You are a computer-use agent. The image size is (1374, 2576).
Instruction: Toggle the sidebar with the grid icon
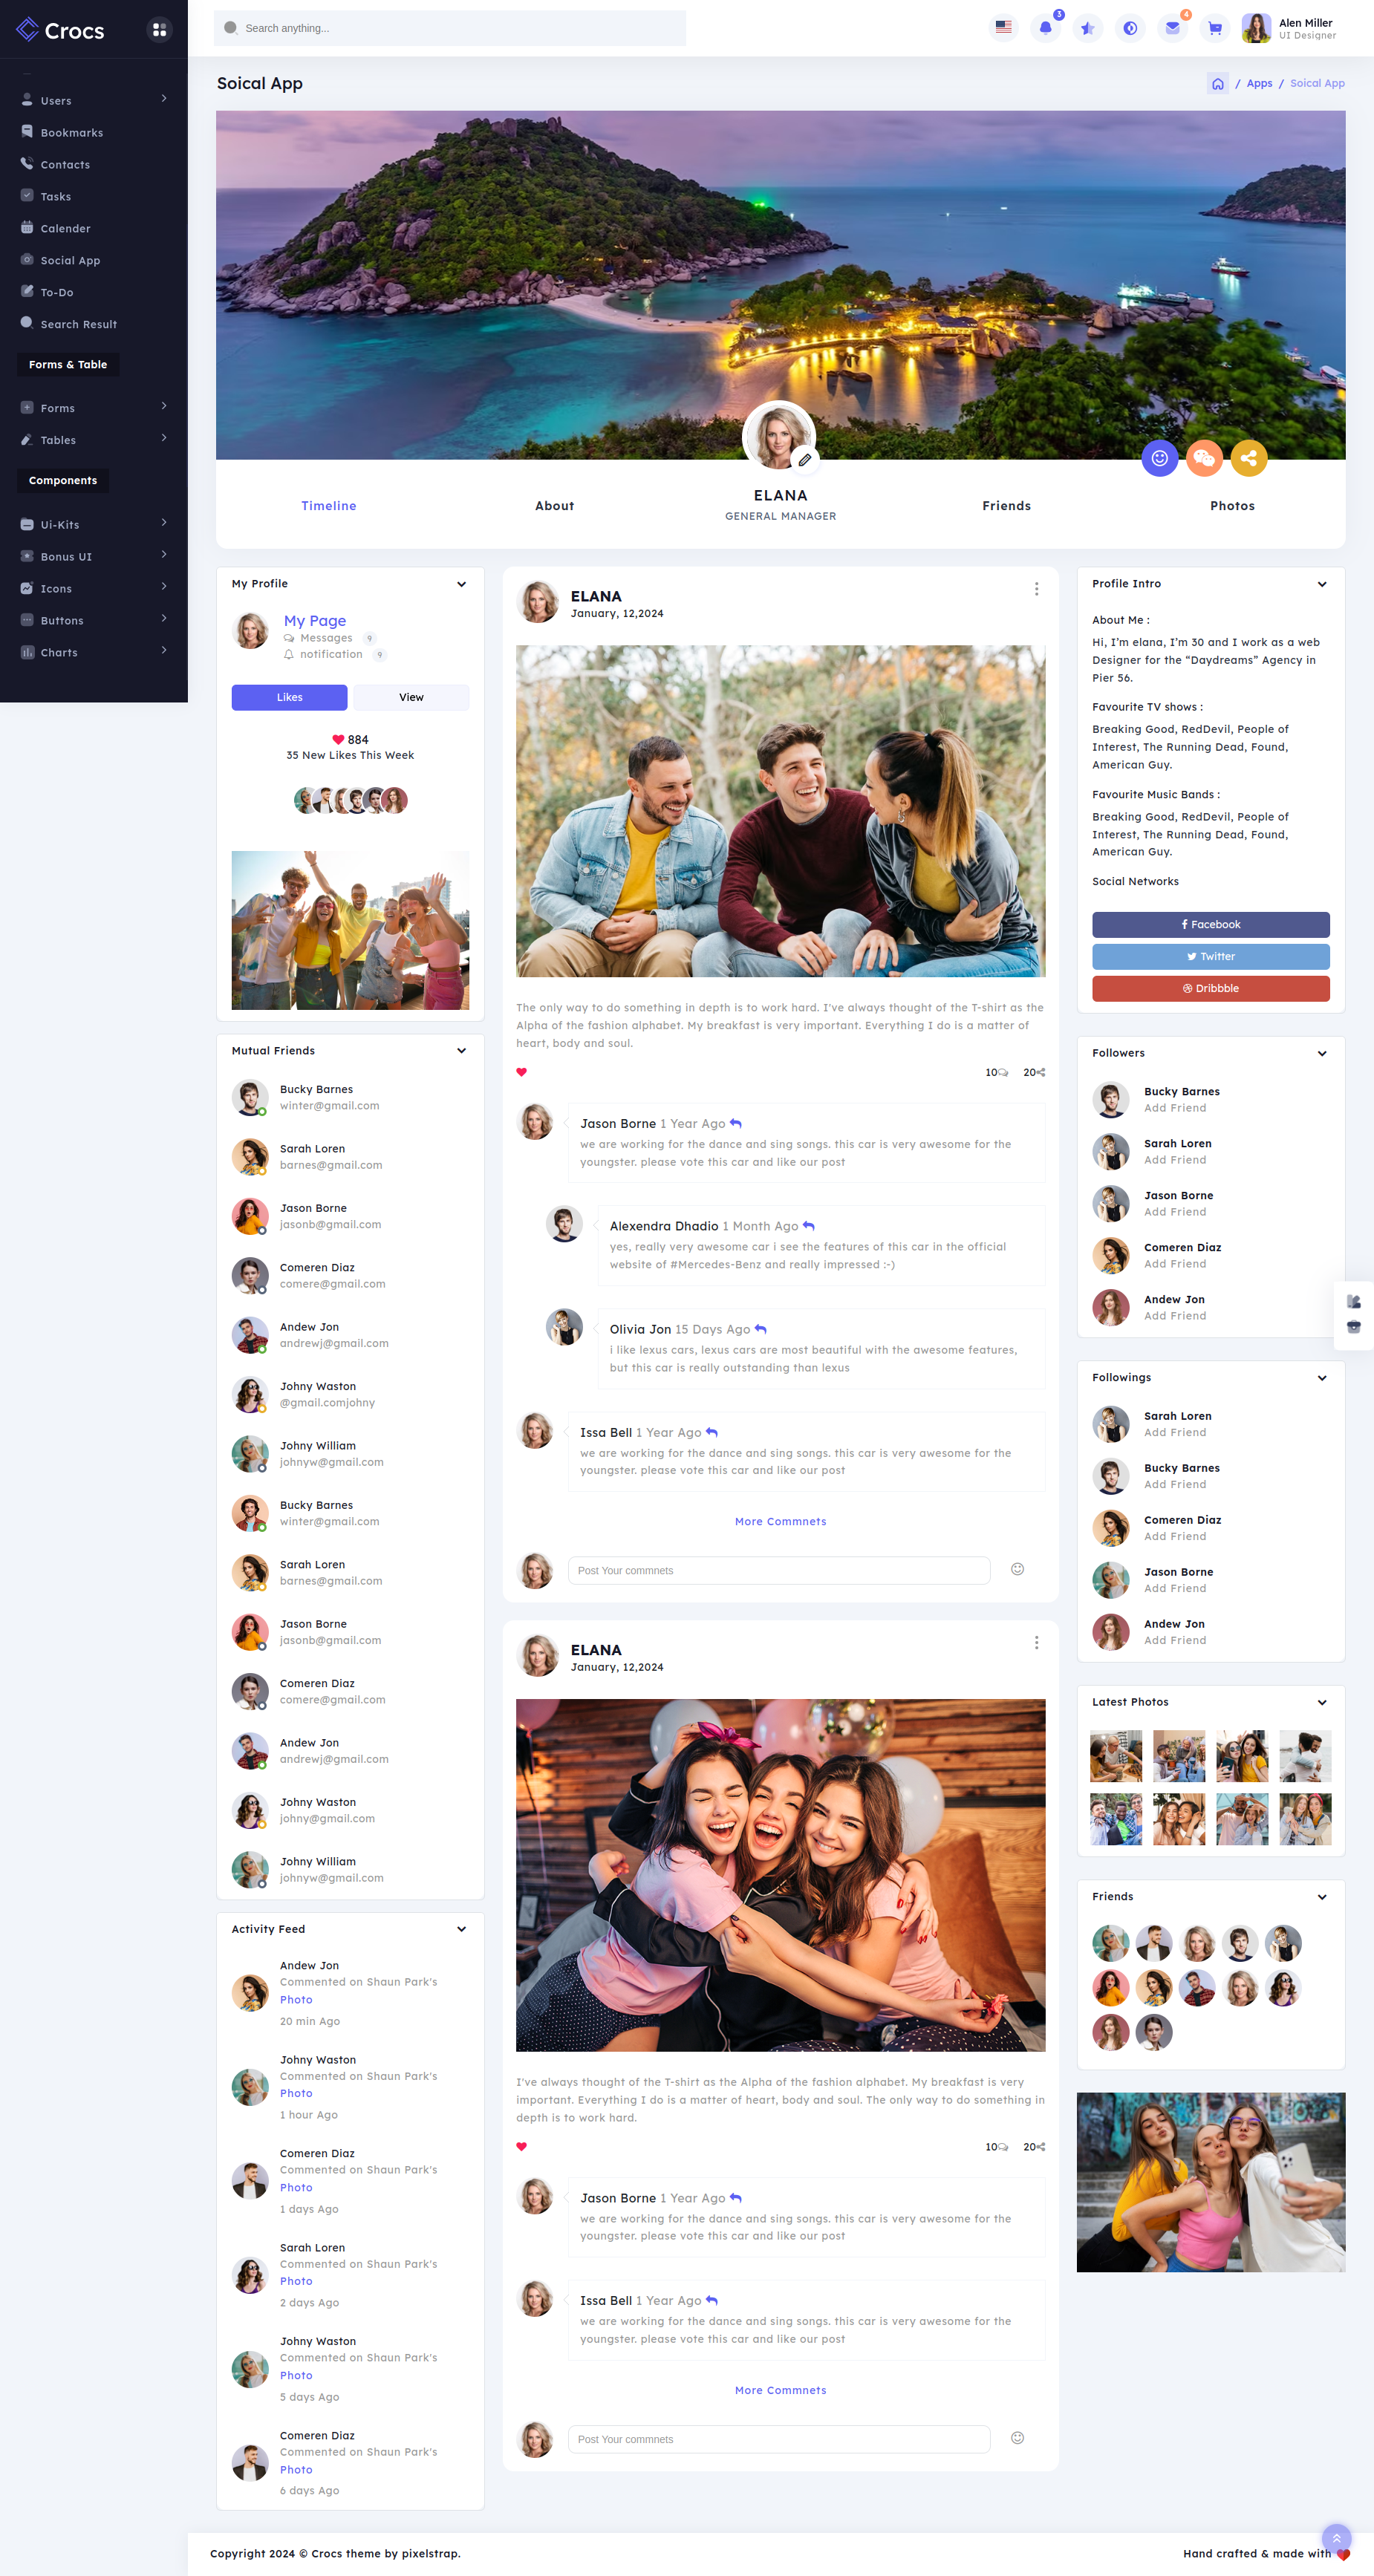pyautogui.click(x=159, y=30)
